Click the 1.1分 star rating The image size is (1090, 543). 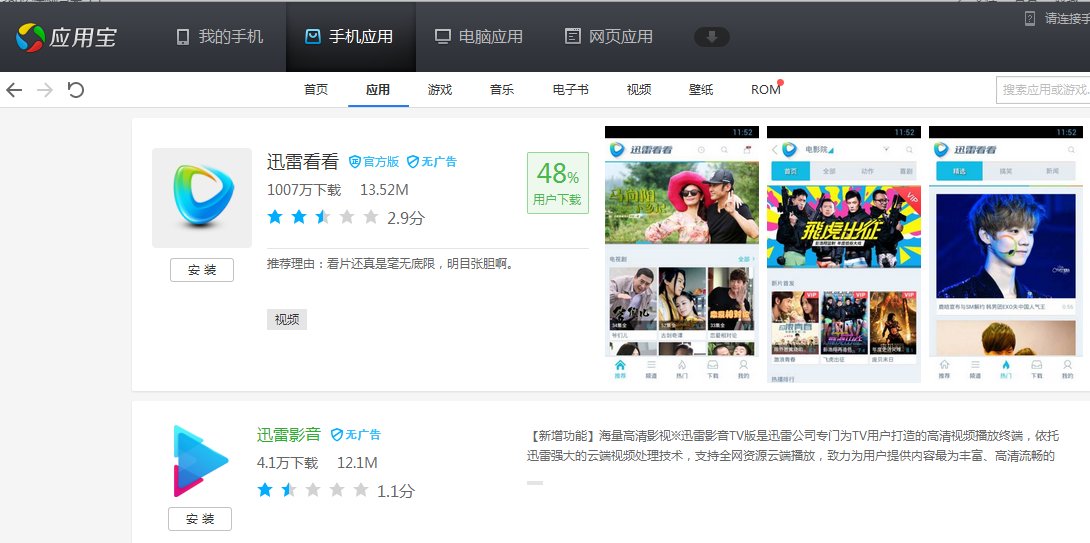[x=336, y=490]
